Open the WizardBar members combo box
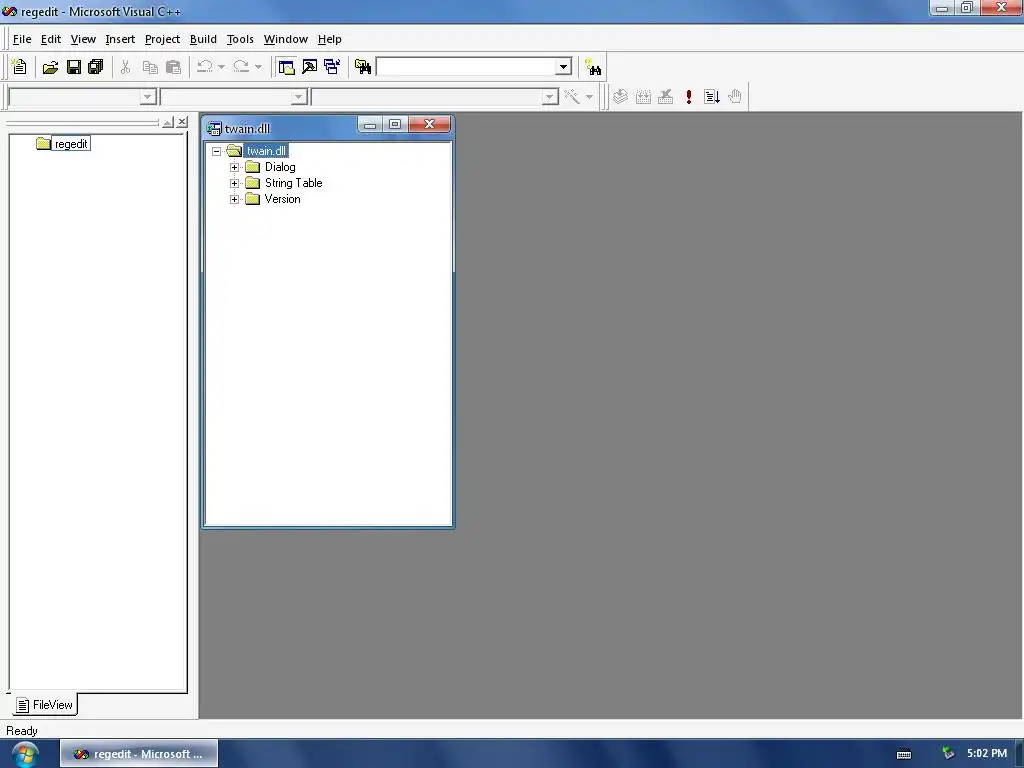 (435, 97)
